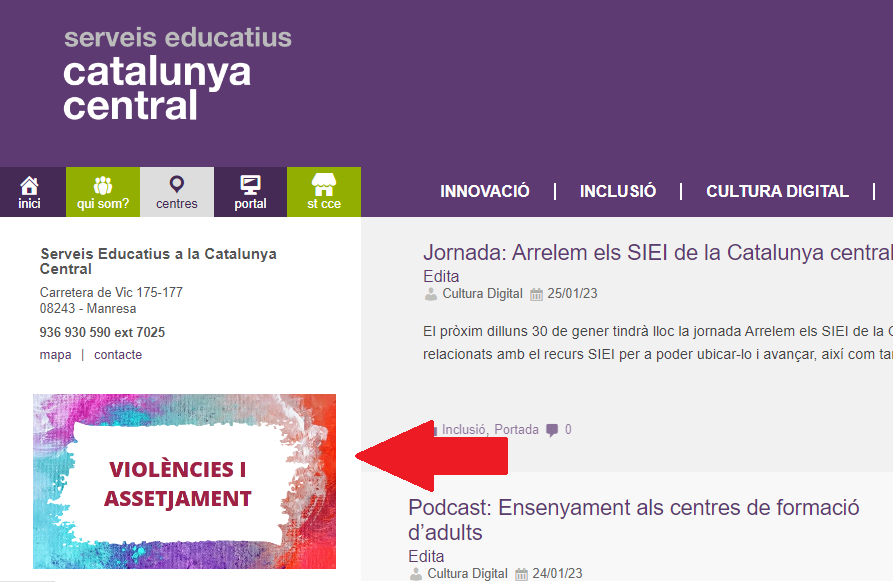
Task: Select the Portada category tag link
Action: (515, 430)
